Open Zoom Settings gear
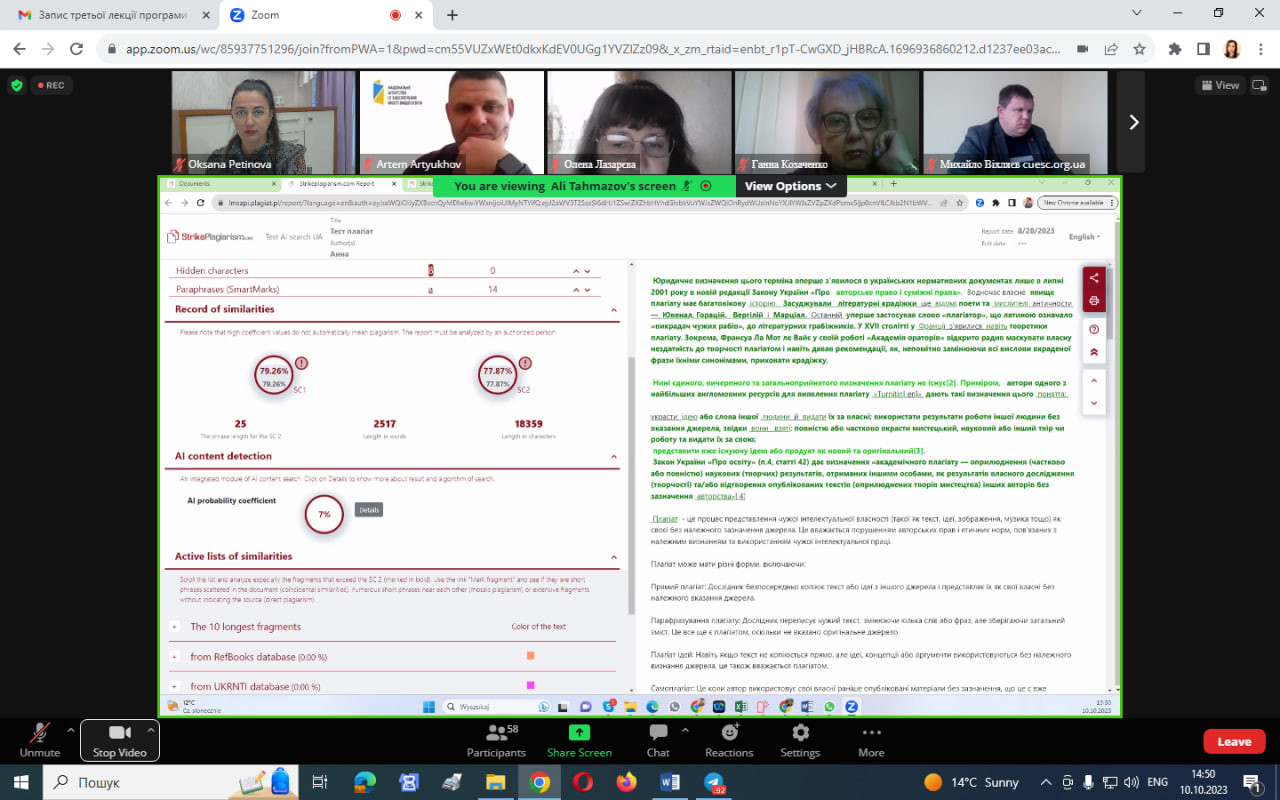 pos(800,741)
